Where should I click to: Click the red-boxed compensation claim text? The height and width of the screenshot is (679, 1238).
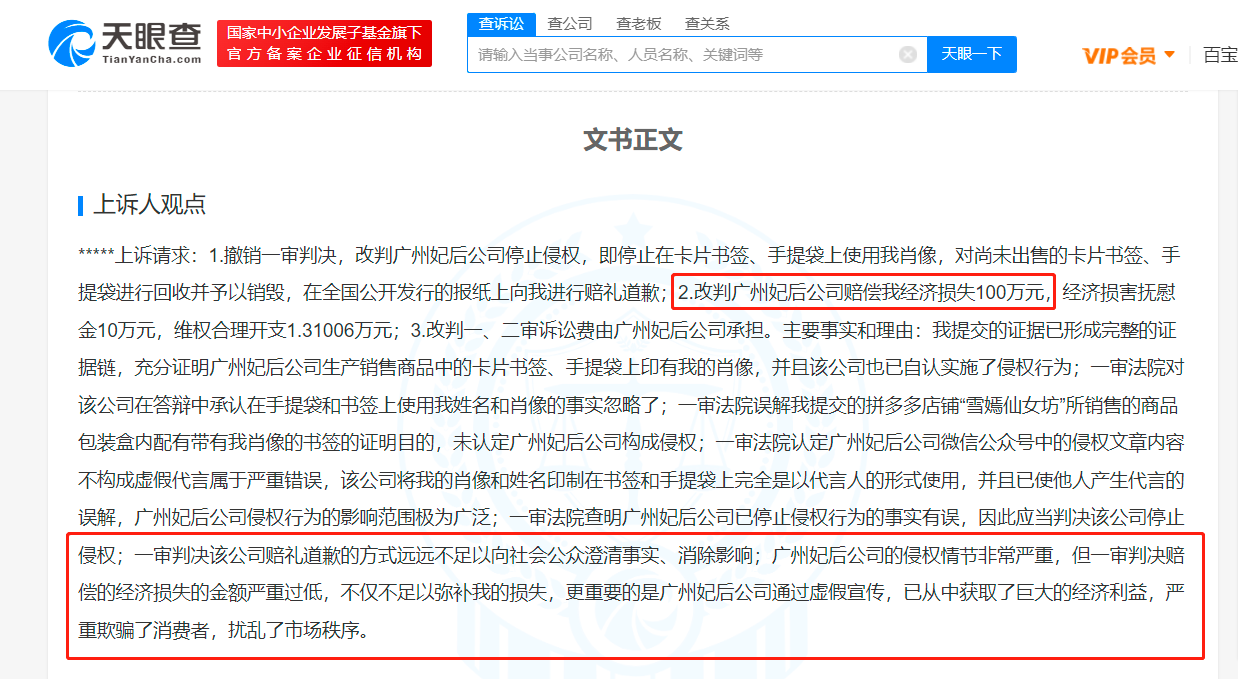(x=862, y=292)
